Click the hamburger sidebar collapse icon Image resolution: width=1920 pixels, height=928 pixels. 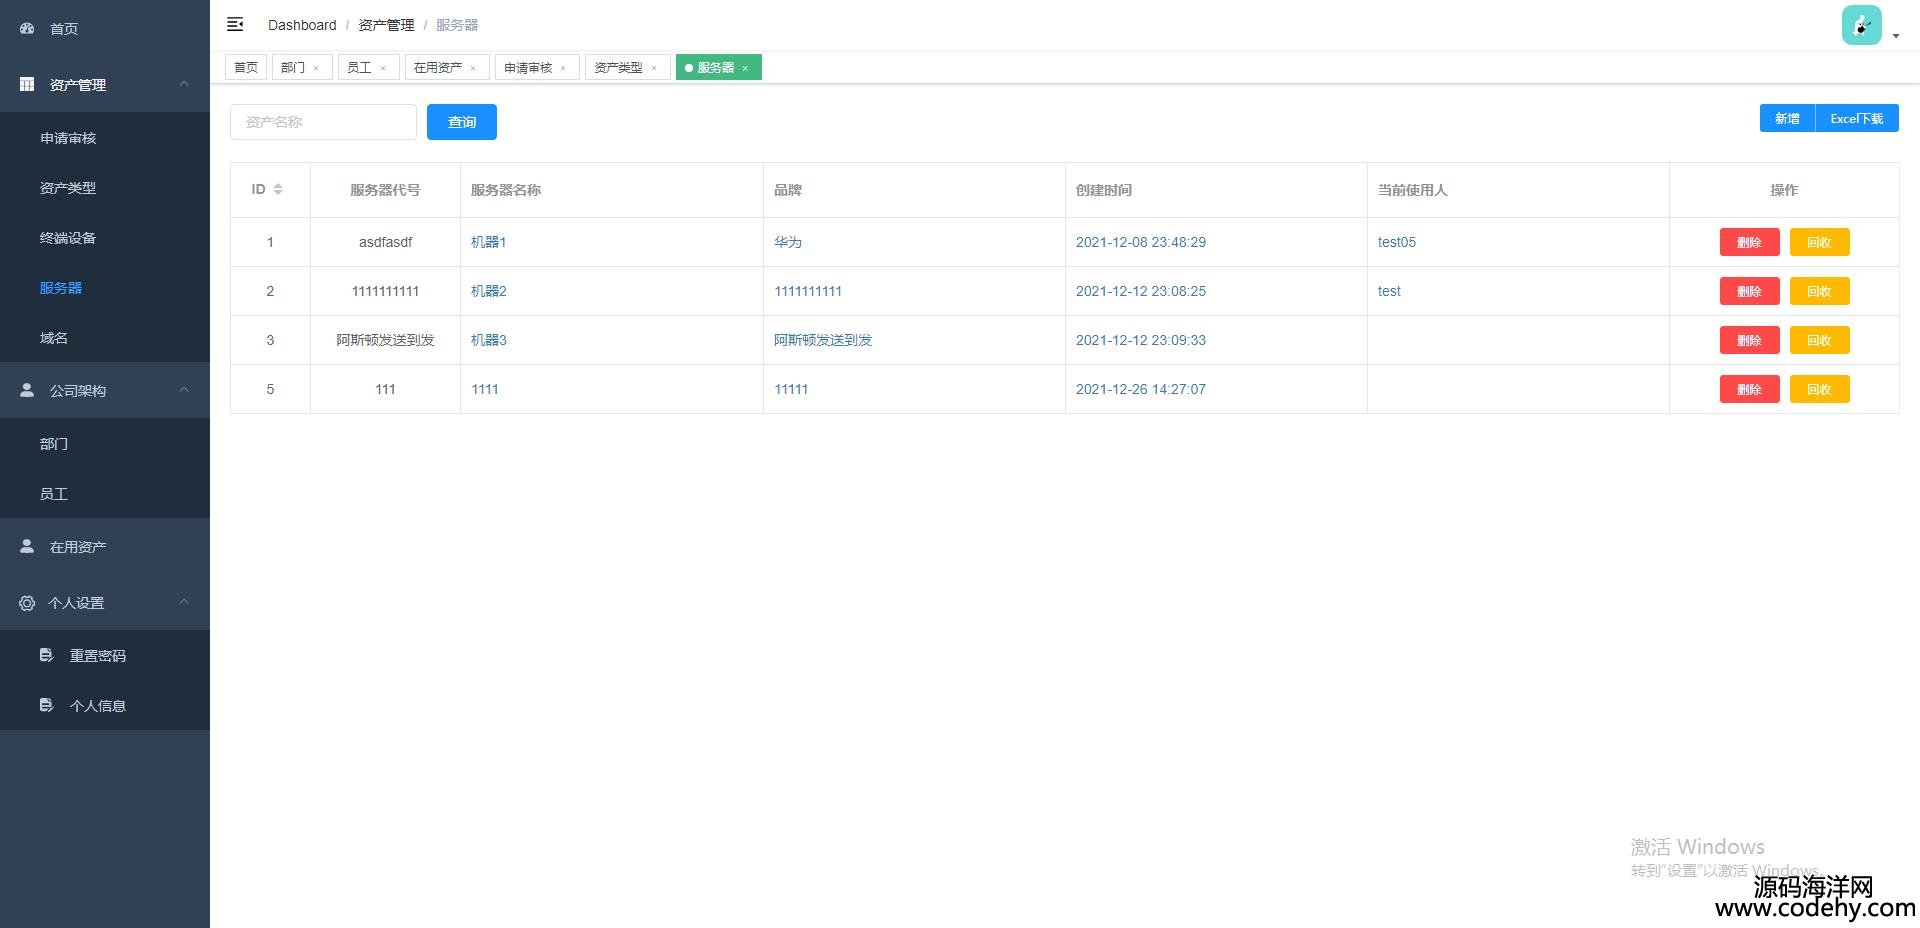click(235, 24)
